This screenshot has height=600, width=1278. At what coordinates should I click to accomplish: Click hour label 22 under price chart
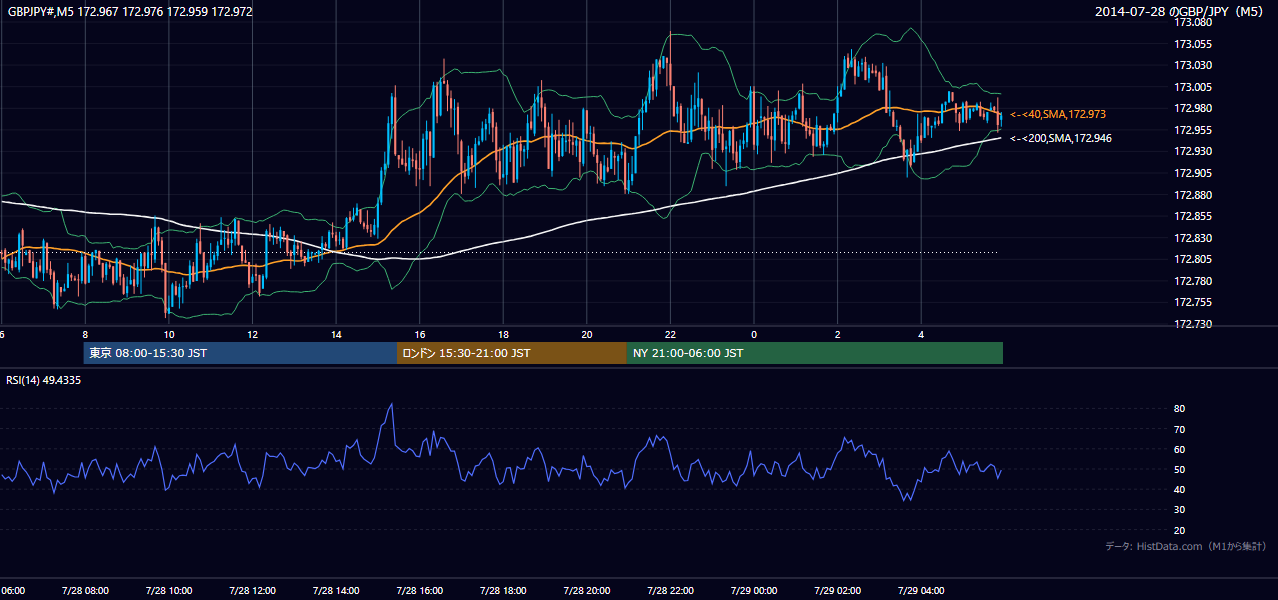[x=670, y=335]
